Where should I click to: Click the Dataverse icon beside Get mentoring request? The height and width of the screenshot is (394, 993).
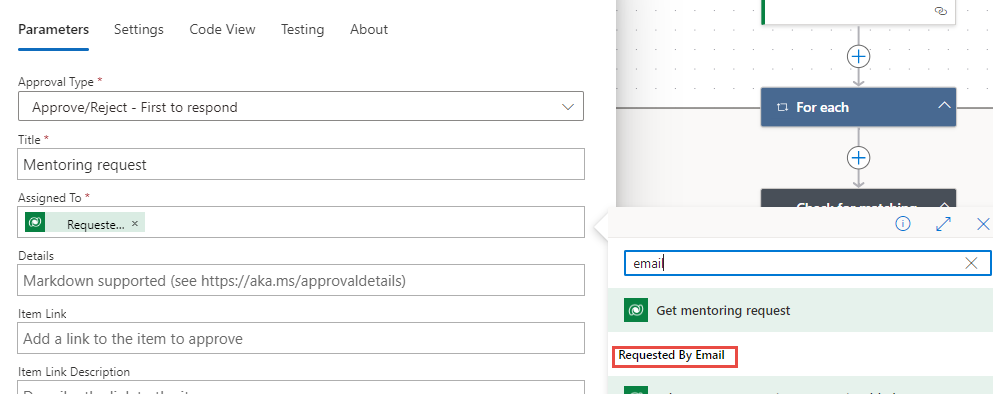tap(635, 310)
